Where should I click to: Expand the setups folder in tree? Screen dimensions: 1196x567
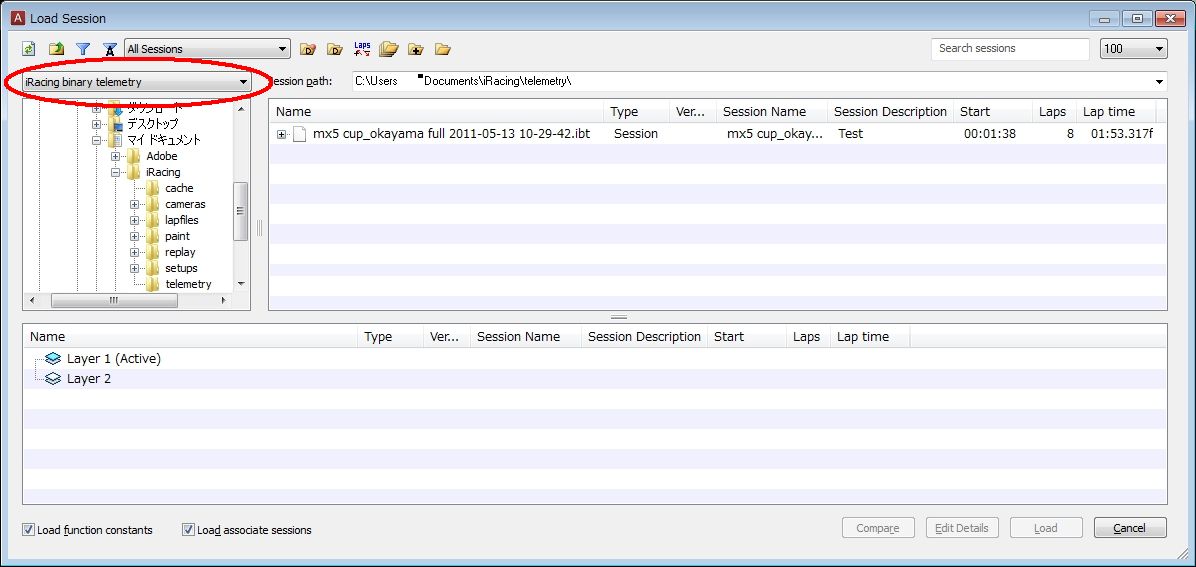134,269
